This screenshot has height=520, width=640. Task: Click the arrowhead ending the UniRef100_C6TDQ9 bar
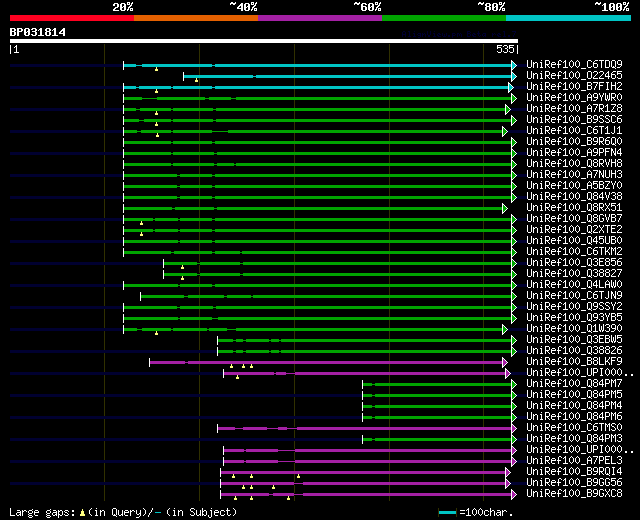click(x=514, y=65)
